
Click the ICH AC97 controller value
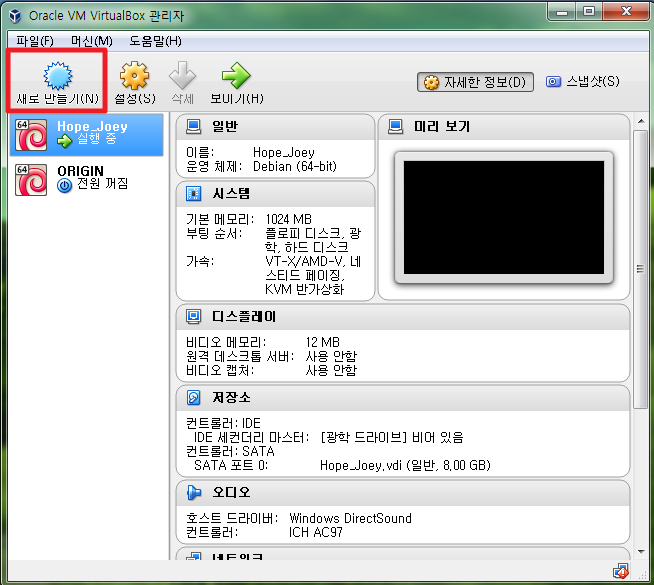(x=316, y=532)
